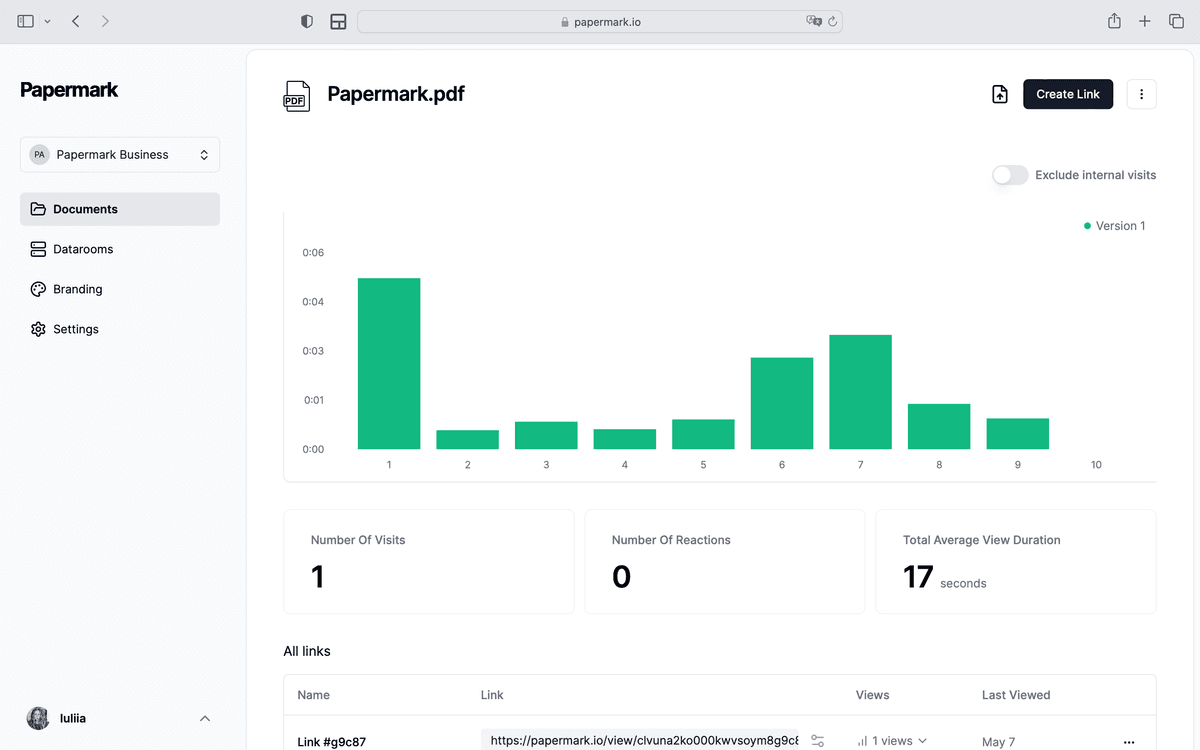Image resolution: width=1200 pixels, height=750 pixels.
Task: Click the ellipsis icon on the Link #g9c87 row
Action: click(1129, 741)
